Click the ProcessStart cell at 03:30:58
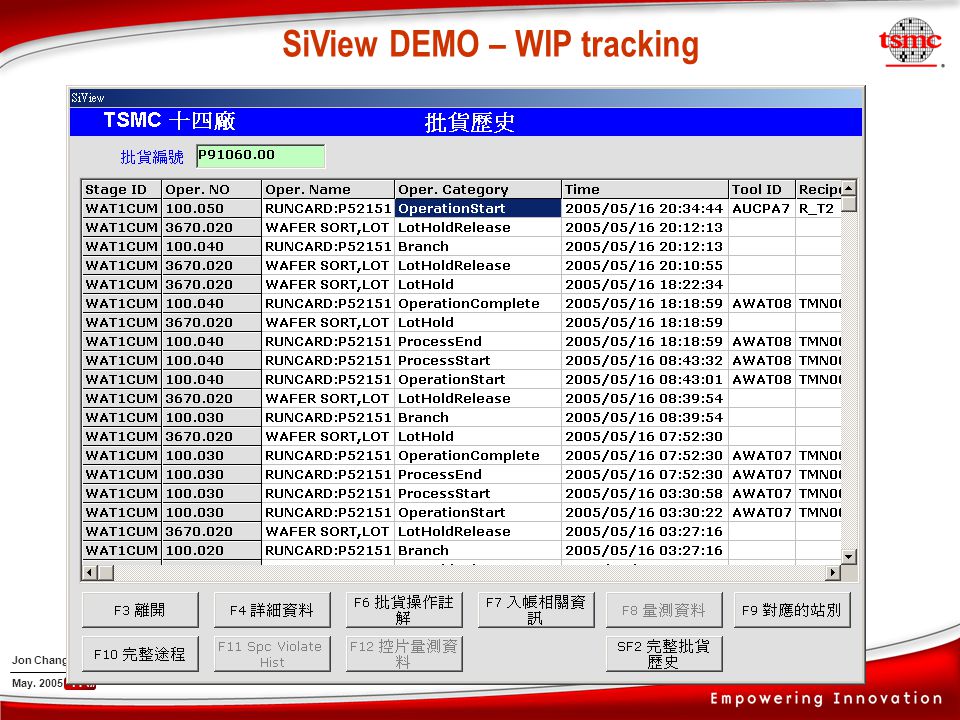The image size is (960, 720). click(x=478, y=493)
